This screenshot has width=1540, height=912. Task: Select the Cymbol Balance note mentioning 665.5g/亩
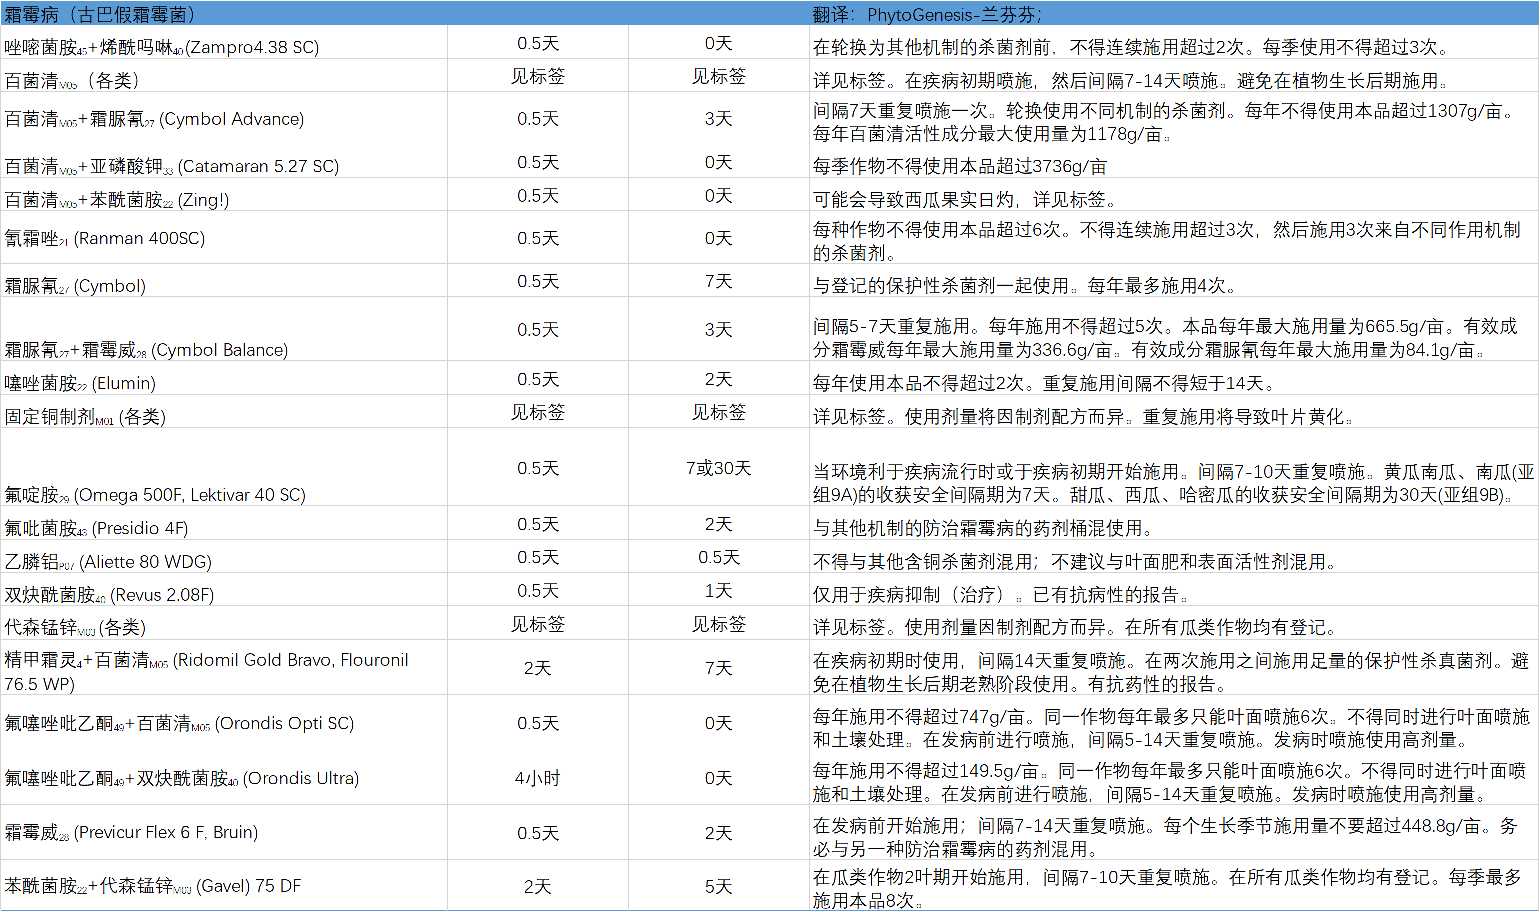coord(1166,338)
